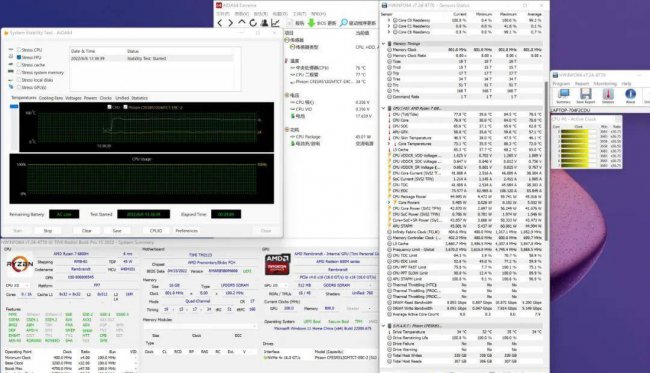
Task: Select the Stability Test Started log row
Action: (152, 58)
